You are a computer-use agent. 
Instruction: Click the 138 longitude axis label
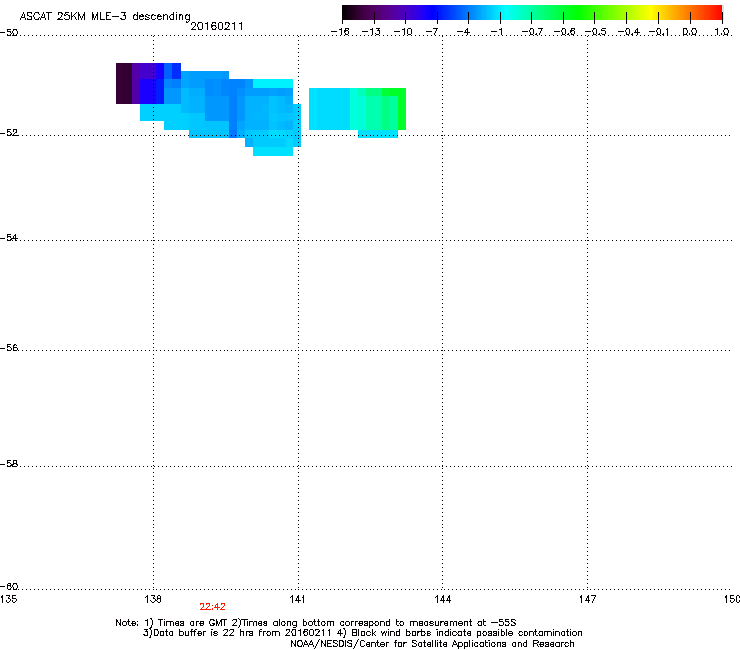[x=153, y=599]
